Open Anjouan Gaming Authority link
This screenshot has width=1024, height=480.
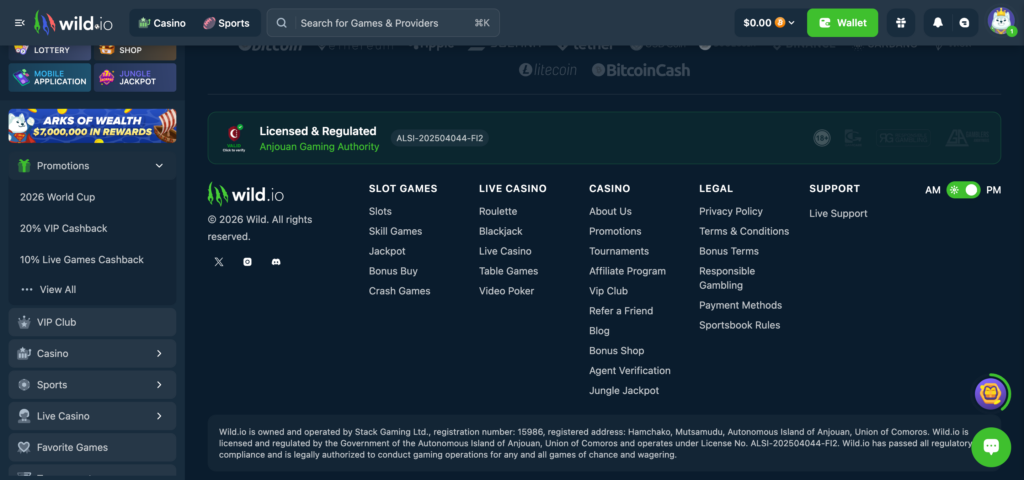(x=319, y=147)
